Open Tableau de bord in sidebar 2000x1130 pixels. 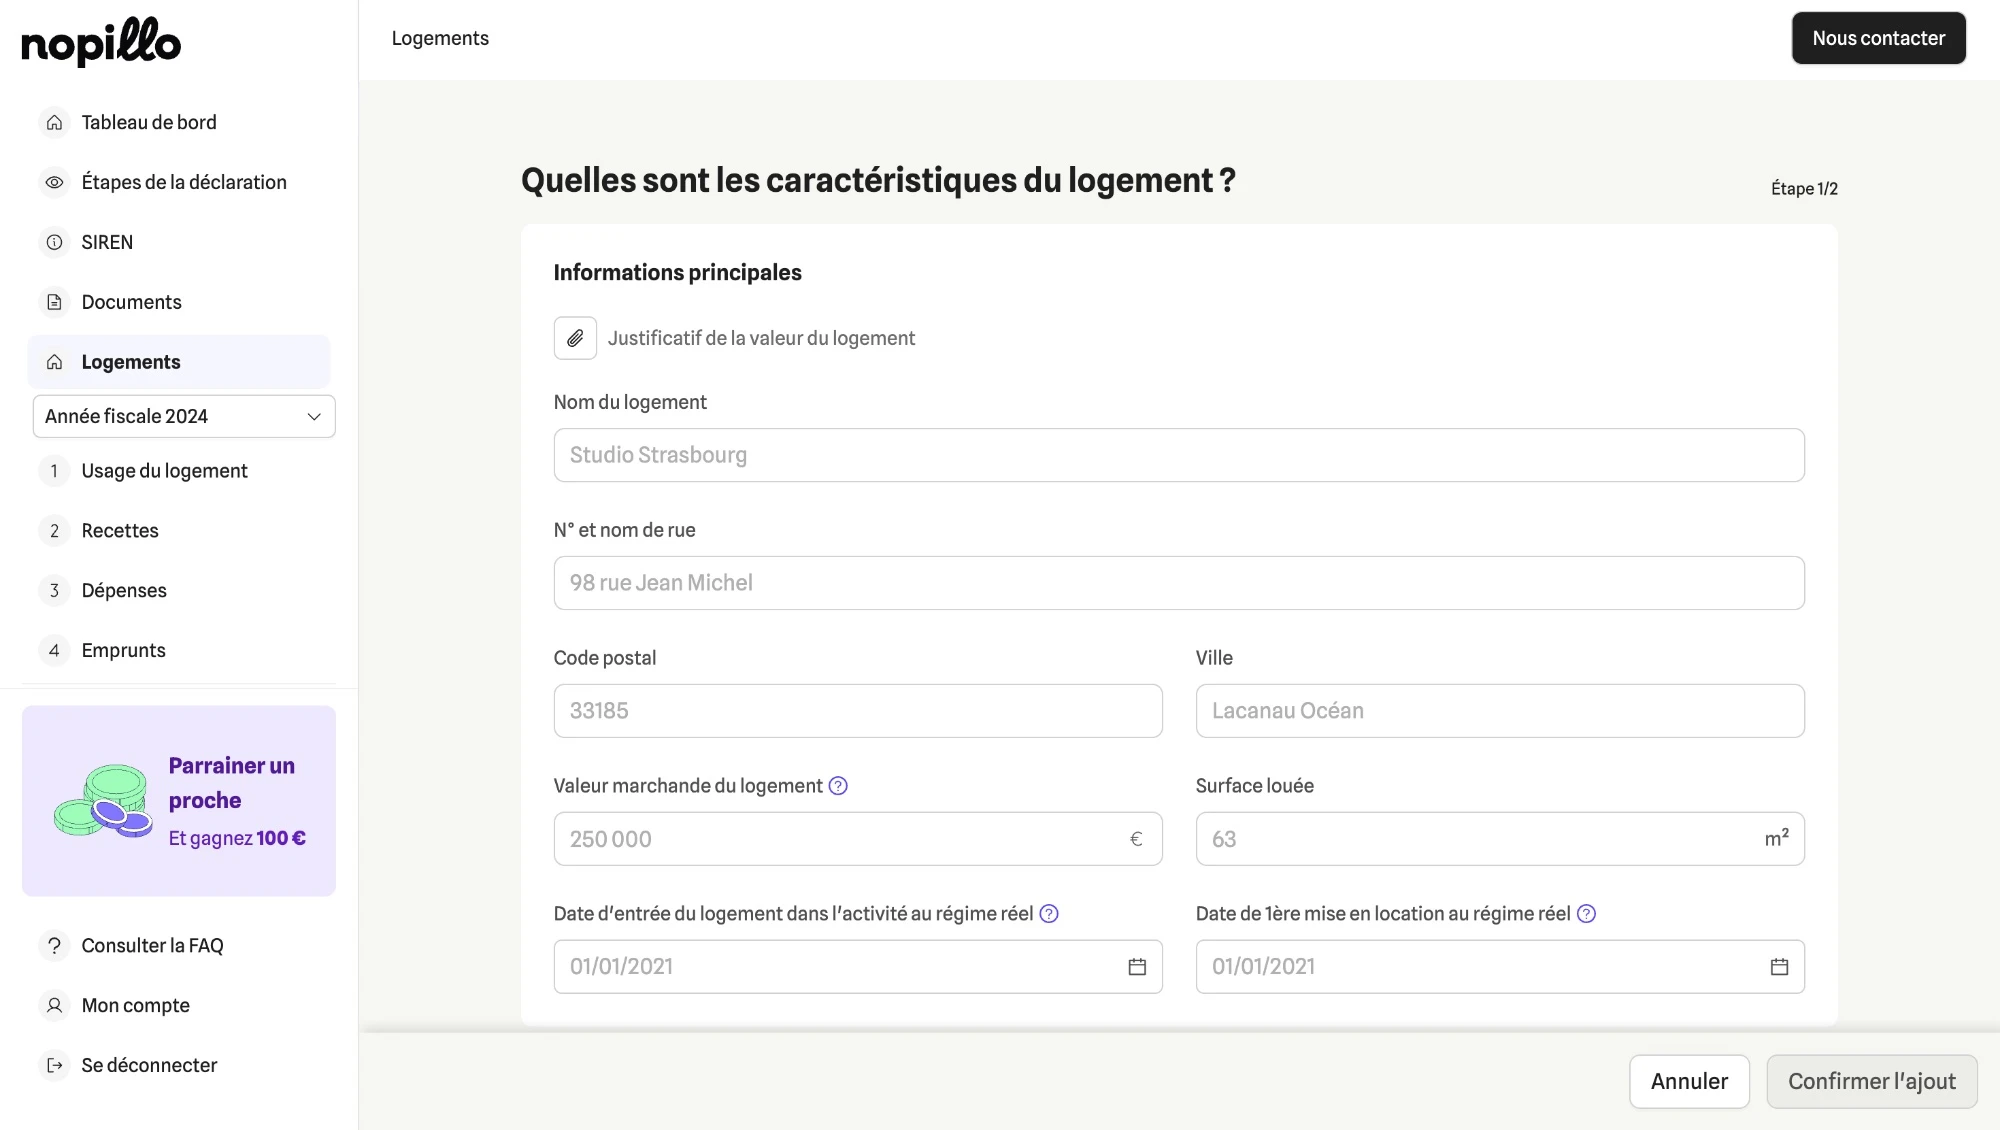pos(149,122)
